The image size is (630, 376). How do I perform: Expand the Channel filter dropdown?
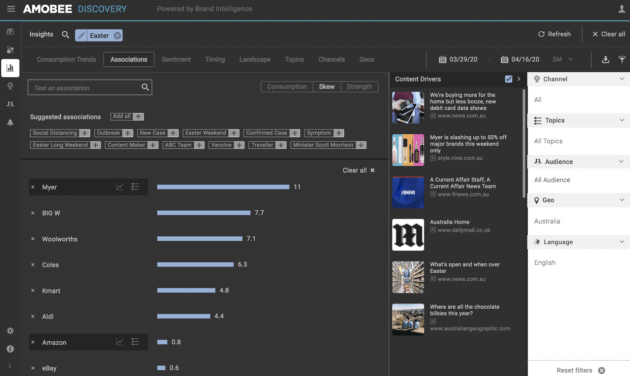(x=621, y=79)
